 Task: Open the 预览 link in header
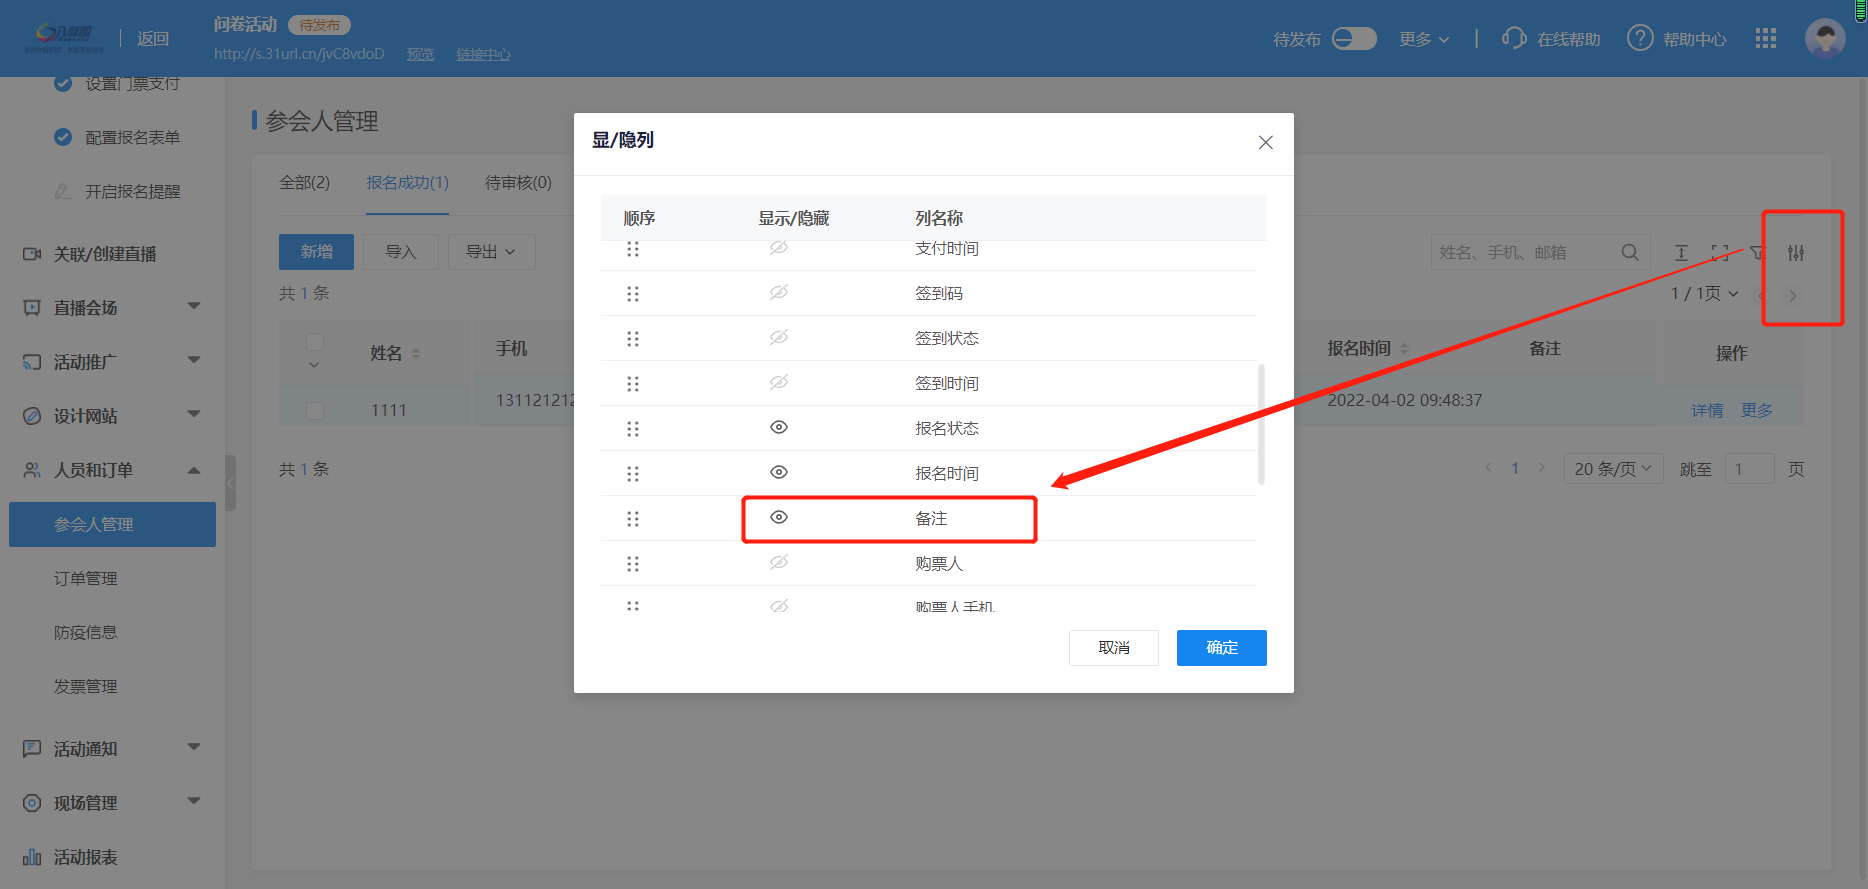coord(420,54)
